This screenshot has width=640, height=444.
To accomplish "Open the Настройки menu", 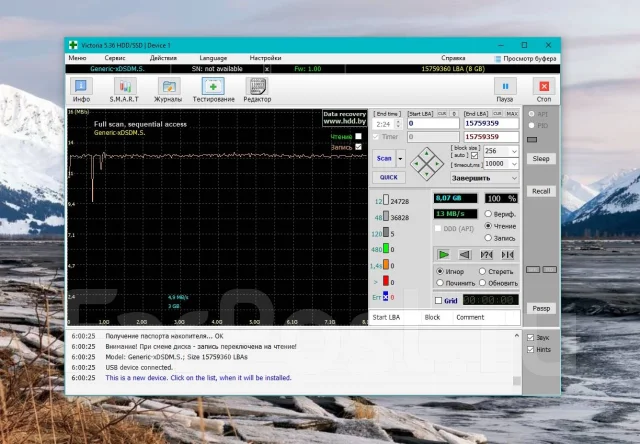I will 265,58.
